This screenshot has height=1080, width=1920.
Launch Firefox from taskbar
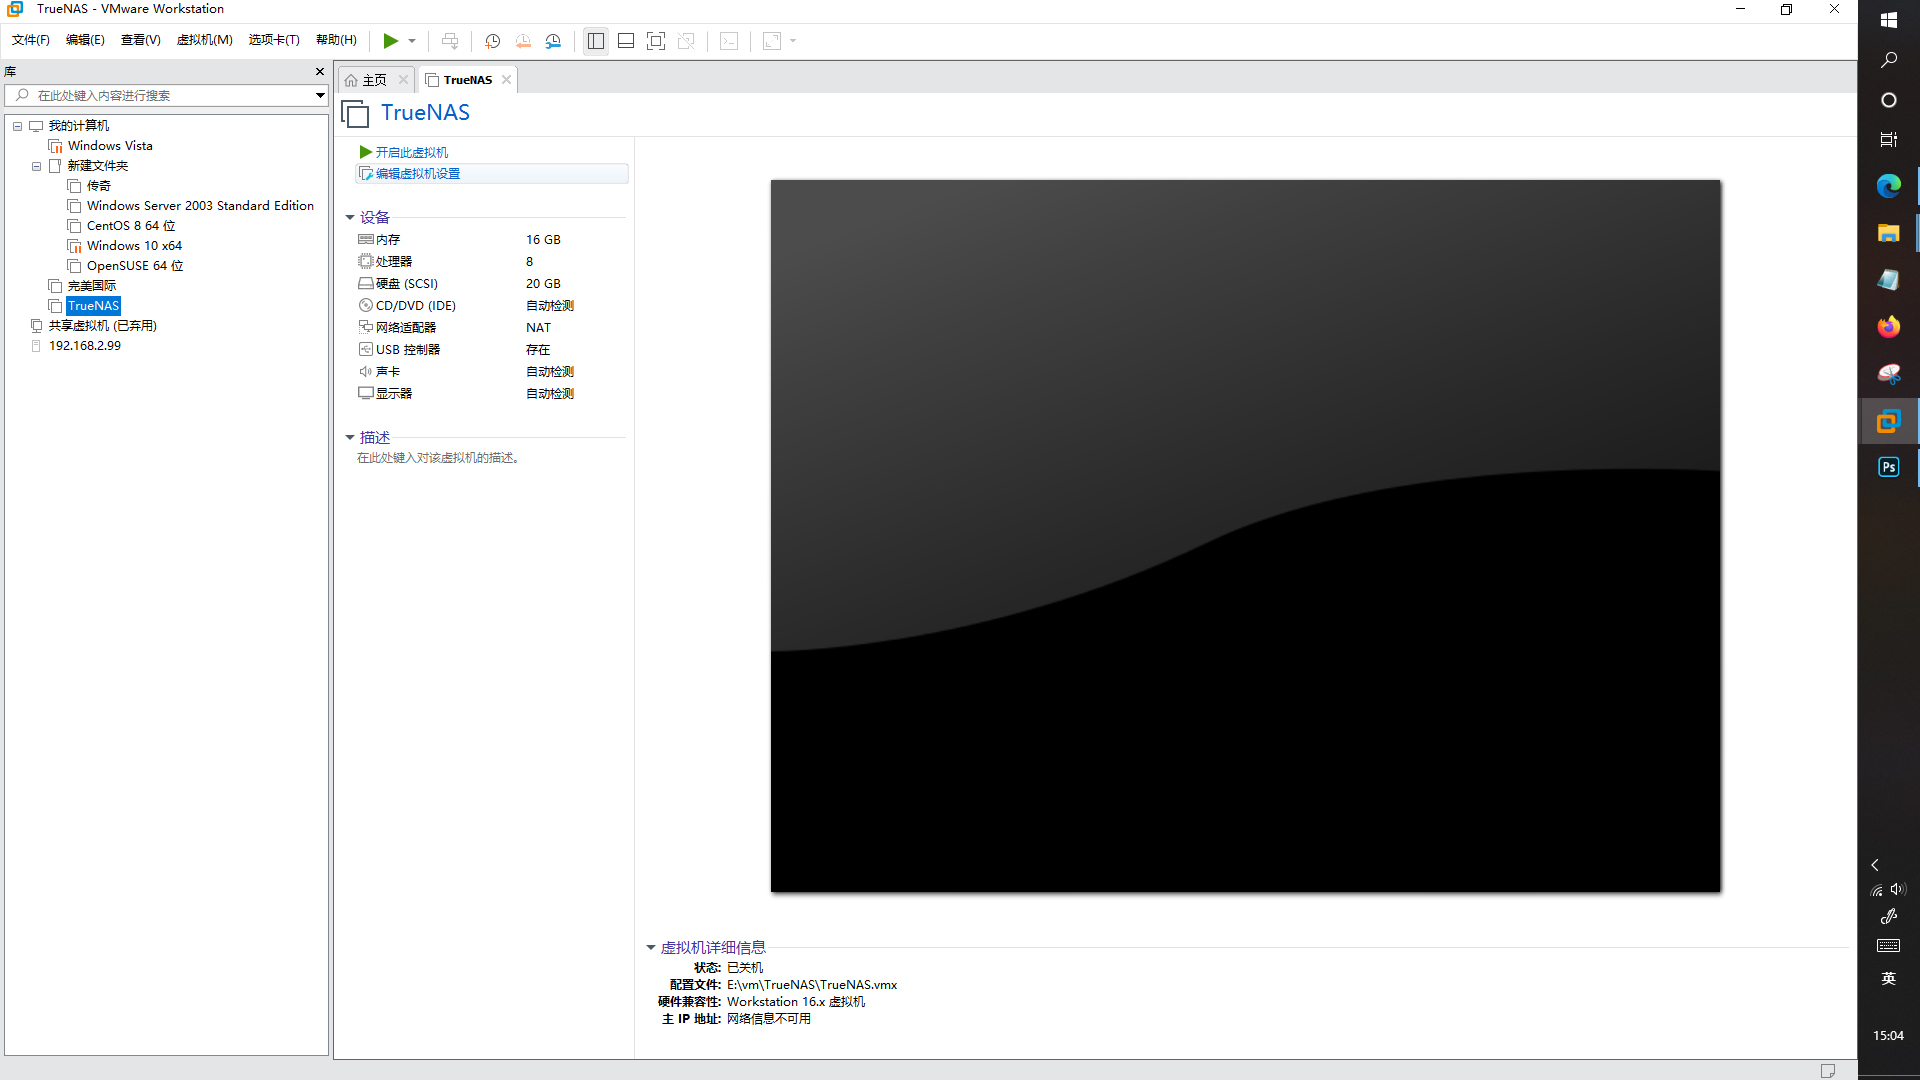click(1889, 327)
